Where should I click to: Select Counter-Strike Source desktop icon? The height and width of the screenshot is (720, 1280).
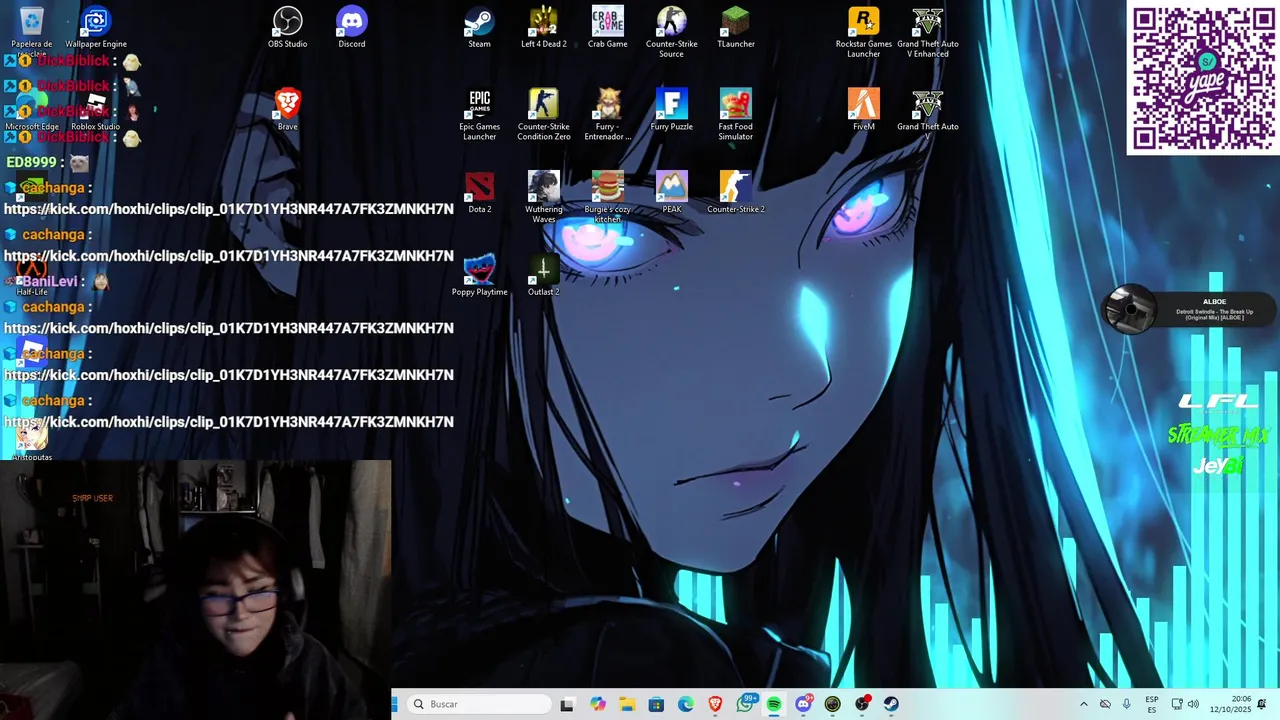(x=672, y=32)
